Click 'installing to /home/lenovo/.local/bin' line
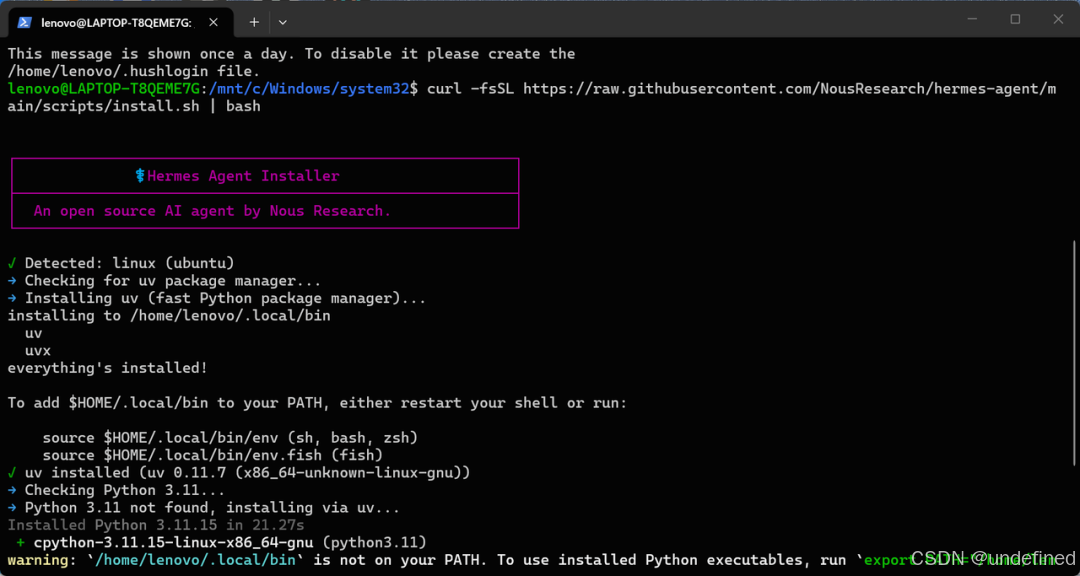This screenshot has width=1080, height=576. pos(169,316)
